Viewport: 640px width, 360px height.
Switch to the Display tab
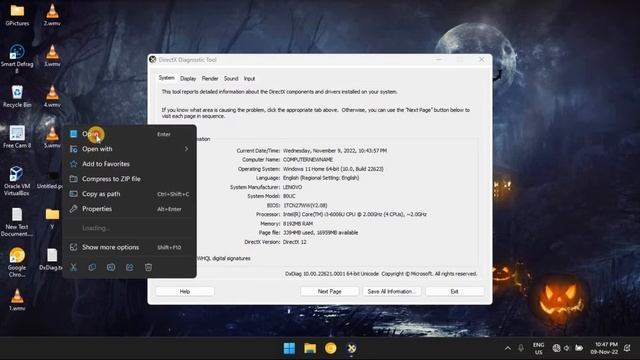point(188,78)
